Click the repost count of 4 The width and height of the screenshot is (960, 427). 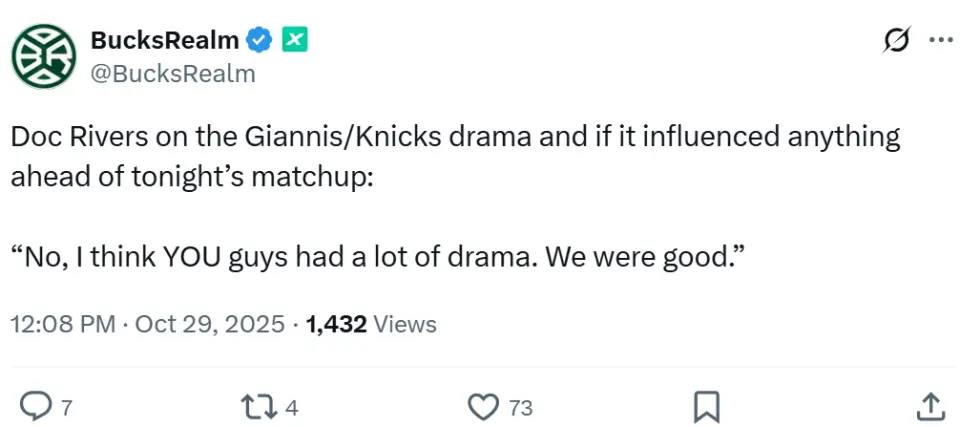click(292, 406)
